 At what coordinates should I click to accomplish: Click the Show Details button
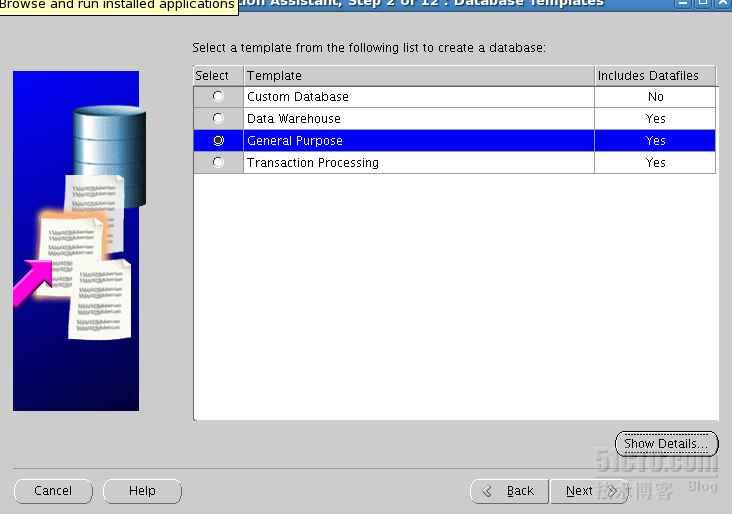coord(666,444)
